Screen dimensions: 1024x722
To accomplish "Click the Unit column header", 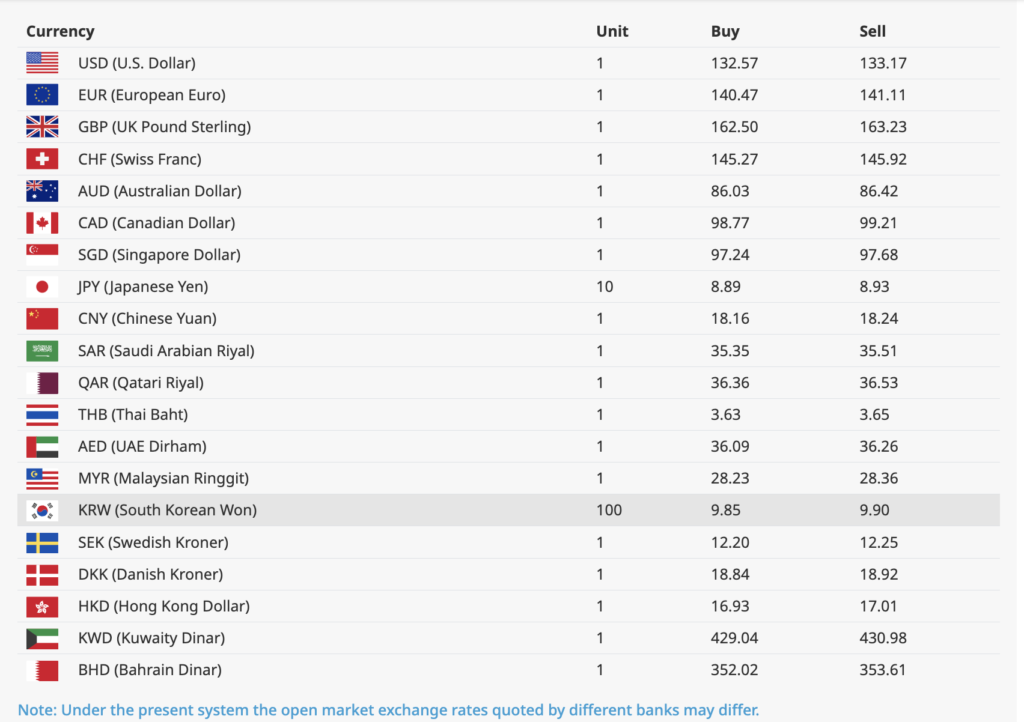I will point(612,31).
